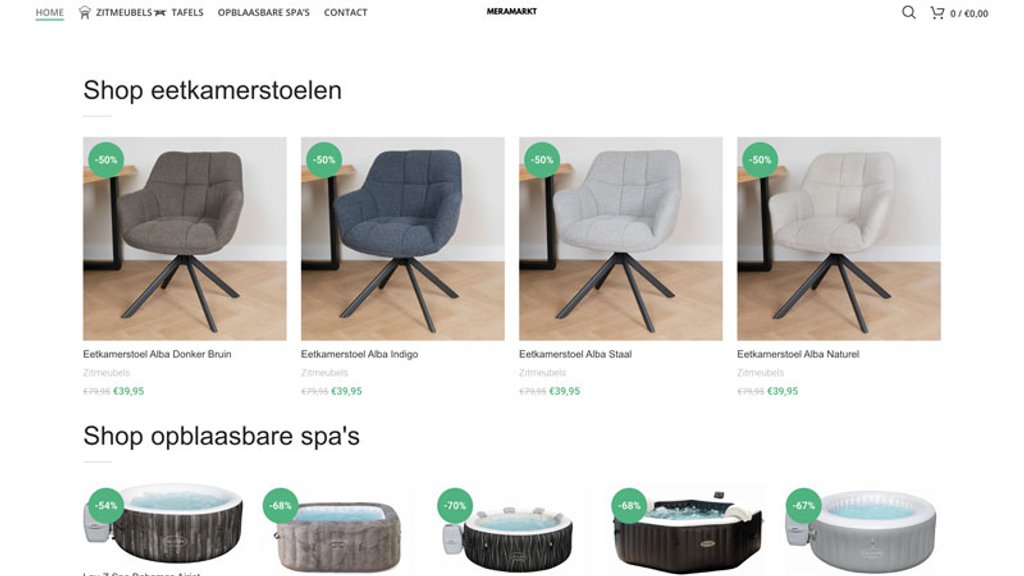Viewport: 1024px width, 576px height.
Task: Go to the Home menu item
Action: [50, 12]
